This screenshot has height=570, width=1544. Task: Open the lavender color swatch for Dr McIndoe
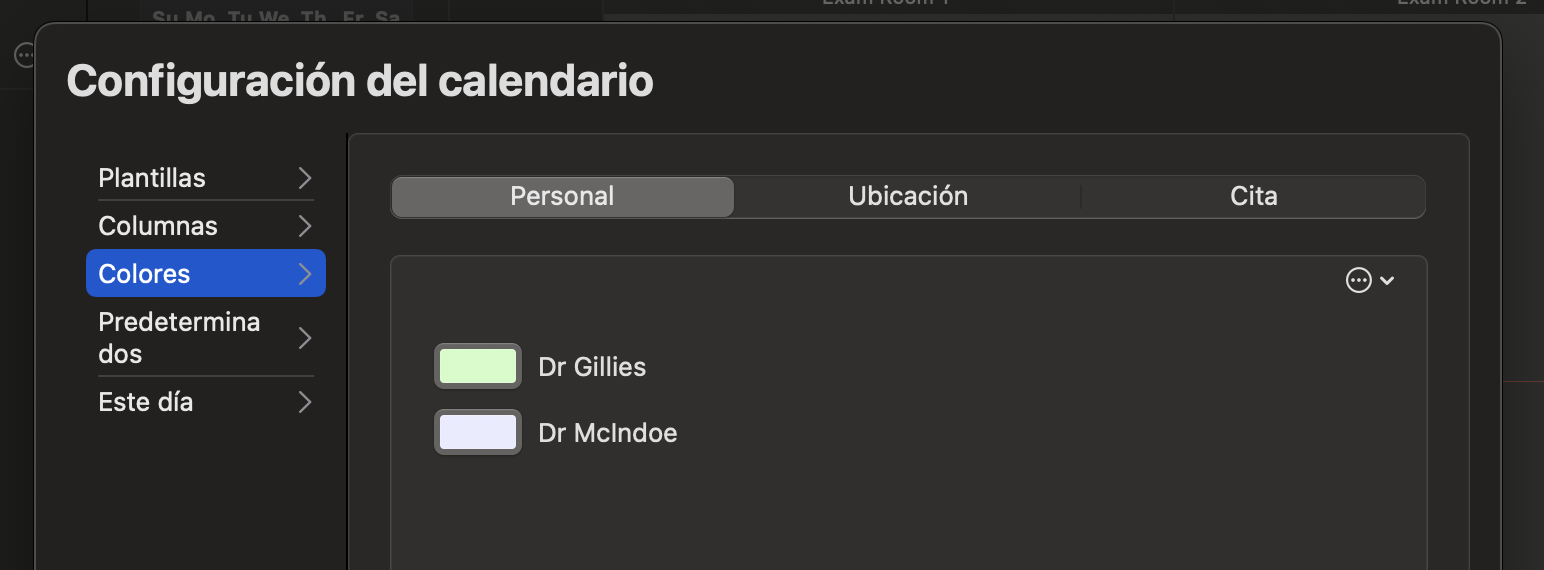[x=478, y=432]
